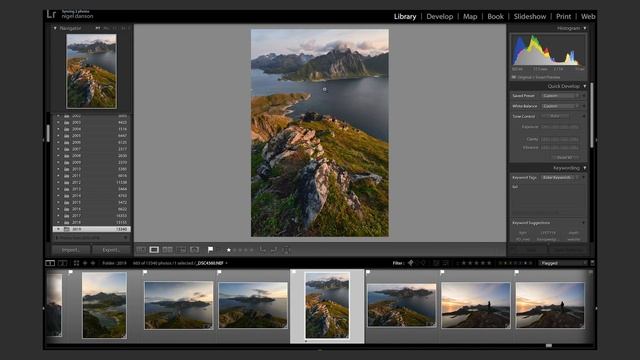The height and width of the screenshot is (360, 640).
Task: Go forward with filmstrip right arrow
Action: [93, 263]
